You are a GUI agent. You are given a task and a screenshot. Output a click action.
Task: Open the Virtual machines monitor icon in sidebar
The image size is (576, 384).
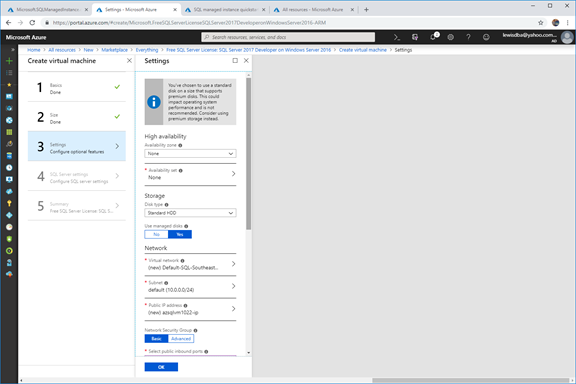9,179
